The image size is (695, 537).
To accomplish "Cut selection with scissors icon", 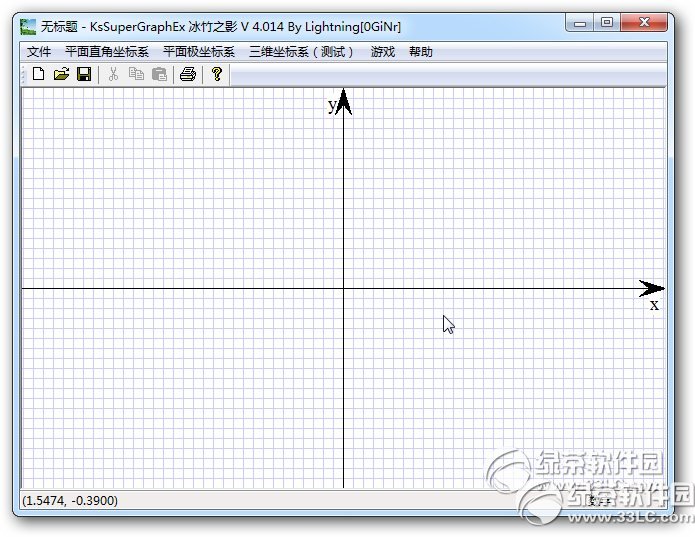I will [113, 74].
